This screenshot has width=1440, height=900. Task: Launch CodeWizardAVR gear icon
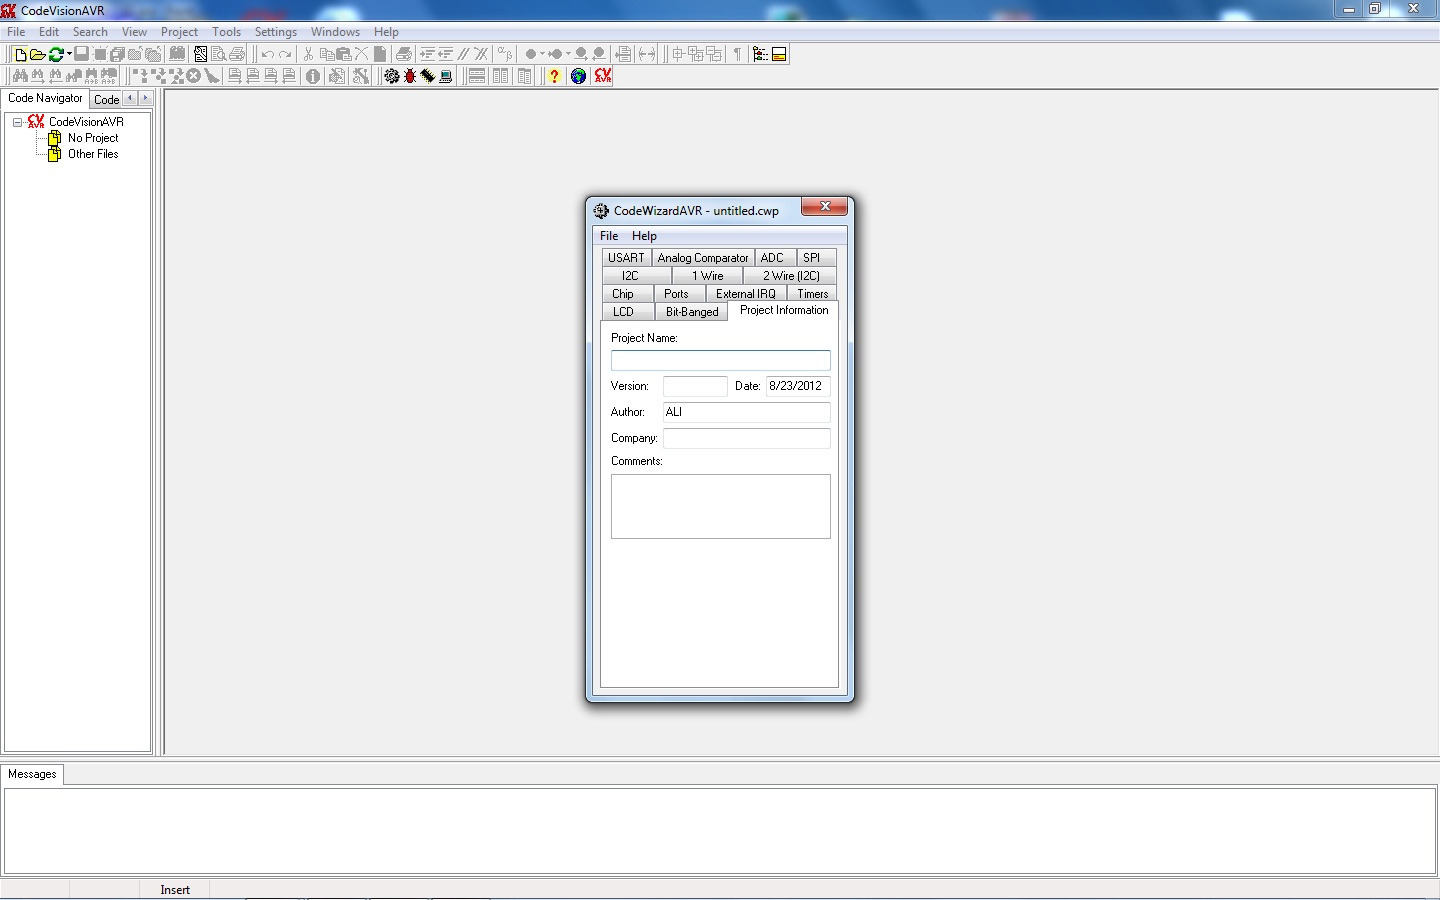point(392,76)
